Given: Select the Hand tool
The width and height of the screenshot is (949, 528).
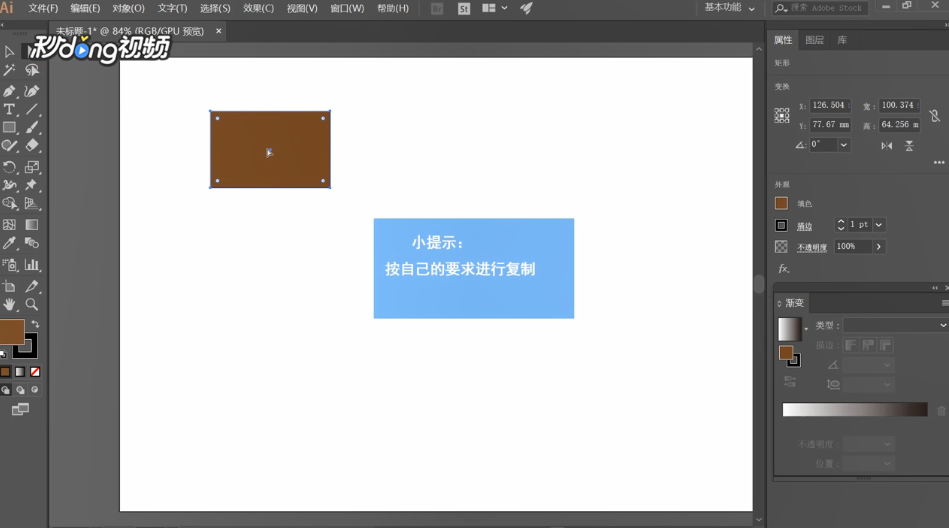Looking at the screenshot, I should [x=9, y=305].
